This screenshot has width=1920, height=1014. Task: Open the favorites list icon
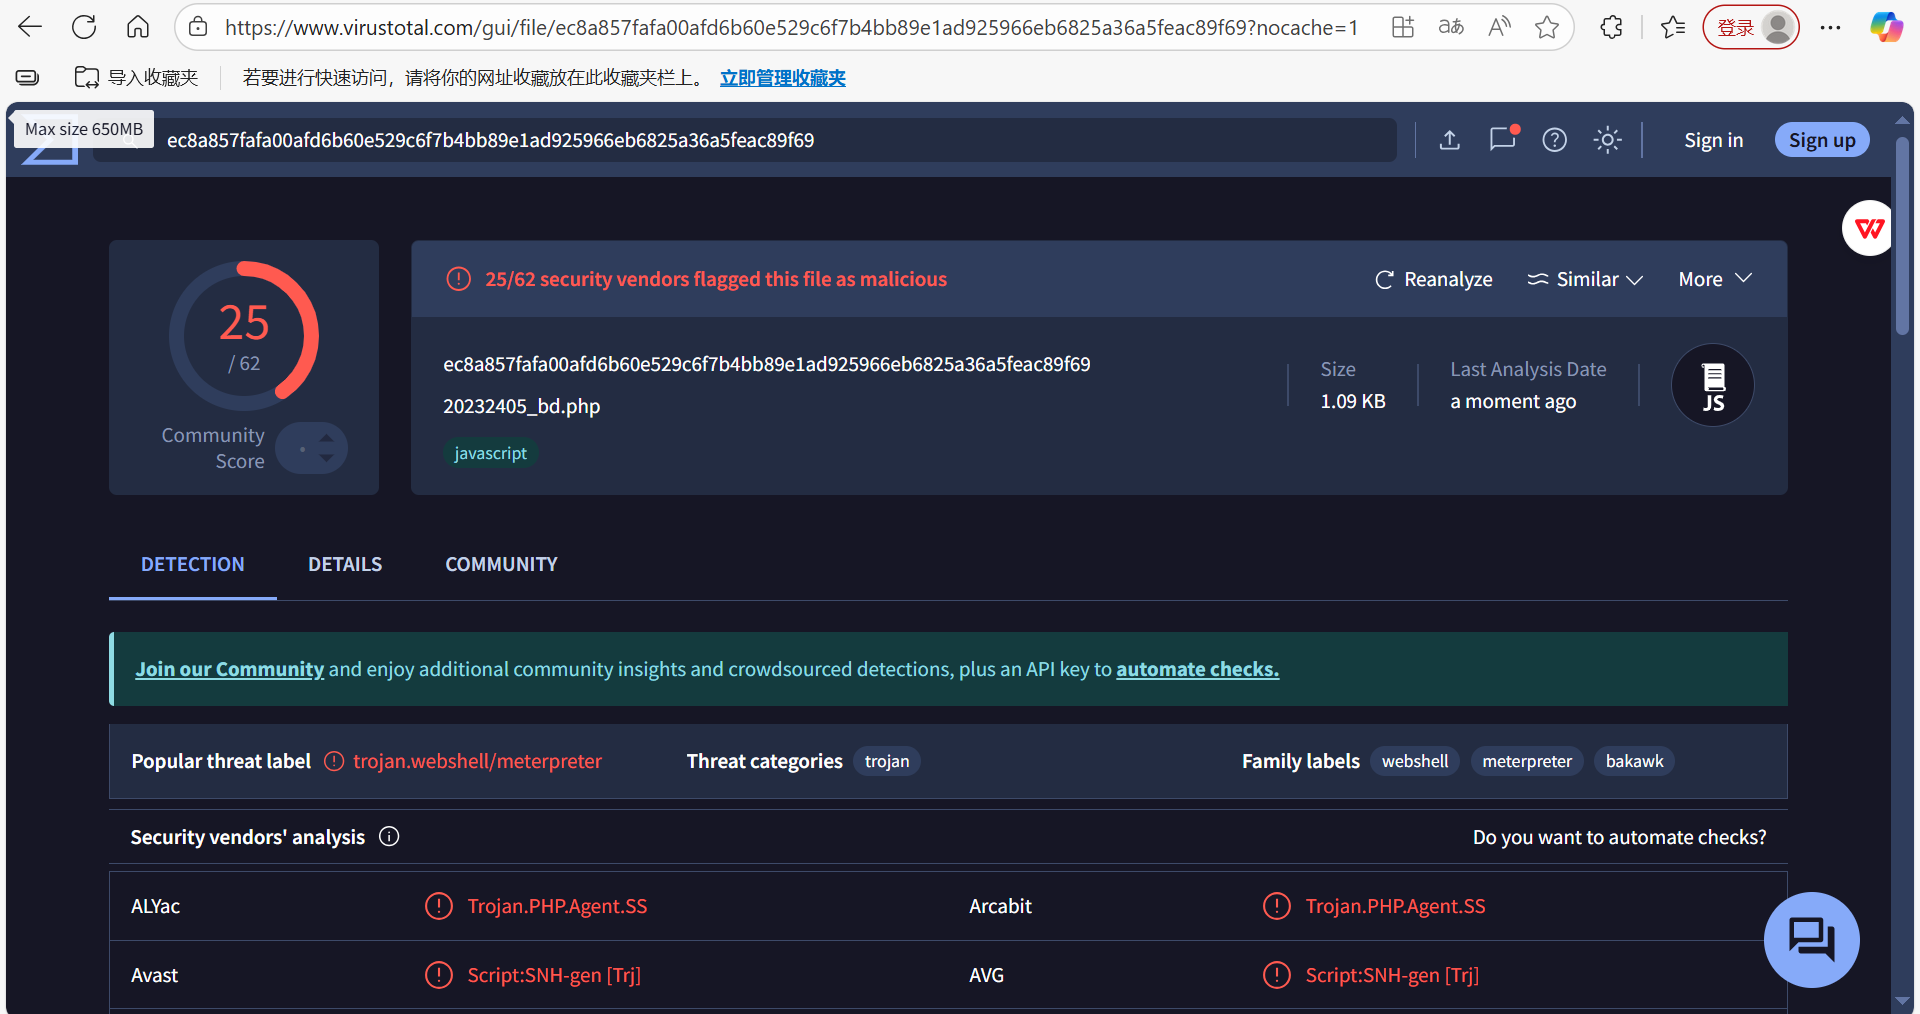point(1673,27)
